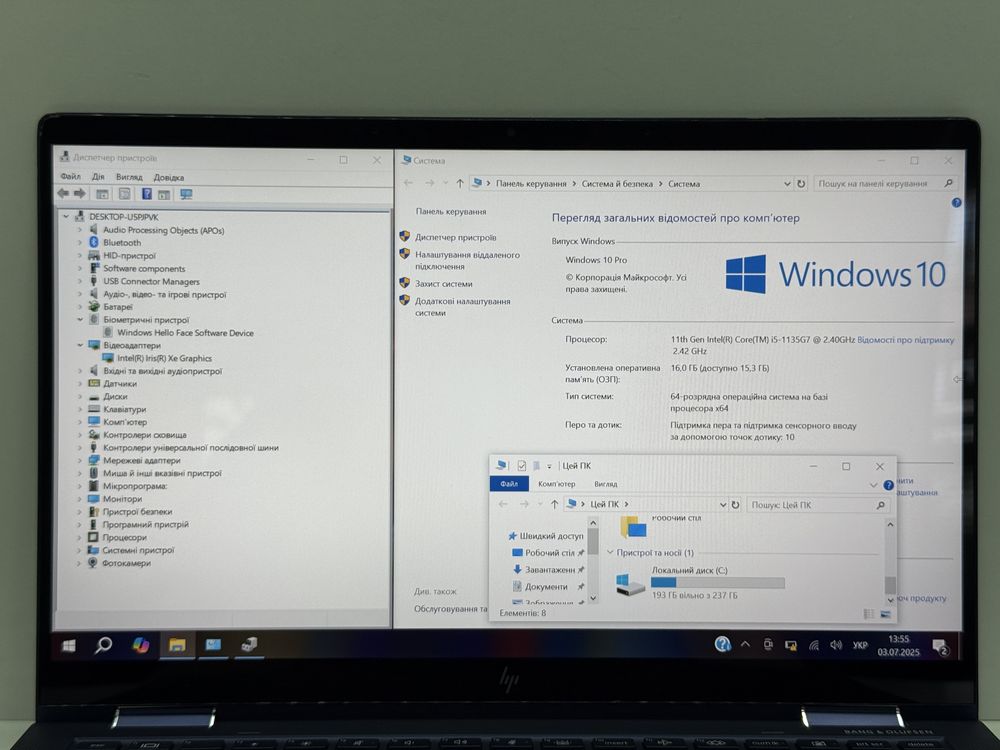Open Вигляд menu in Device Manager
Viewport: 1000px width, 750px height.
point(129,177)
